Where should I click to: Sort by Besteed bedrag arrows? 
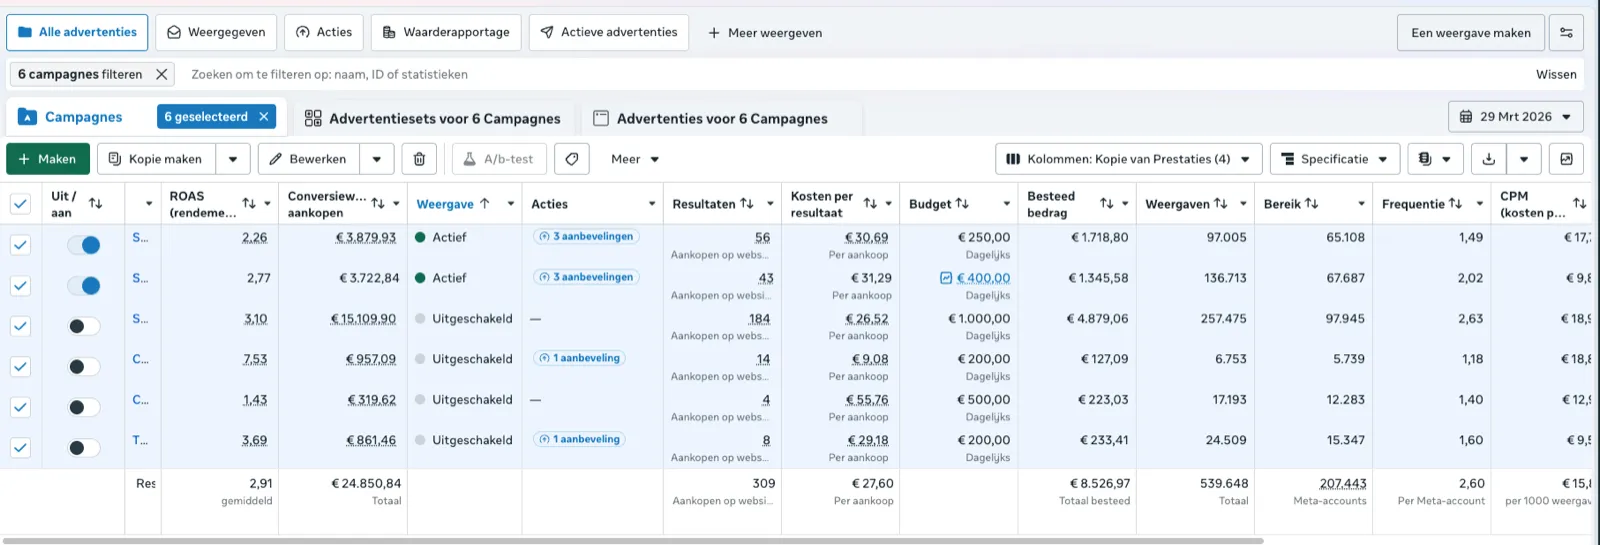pyautogui.click(x=1107, y=204)
